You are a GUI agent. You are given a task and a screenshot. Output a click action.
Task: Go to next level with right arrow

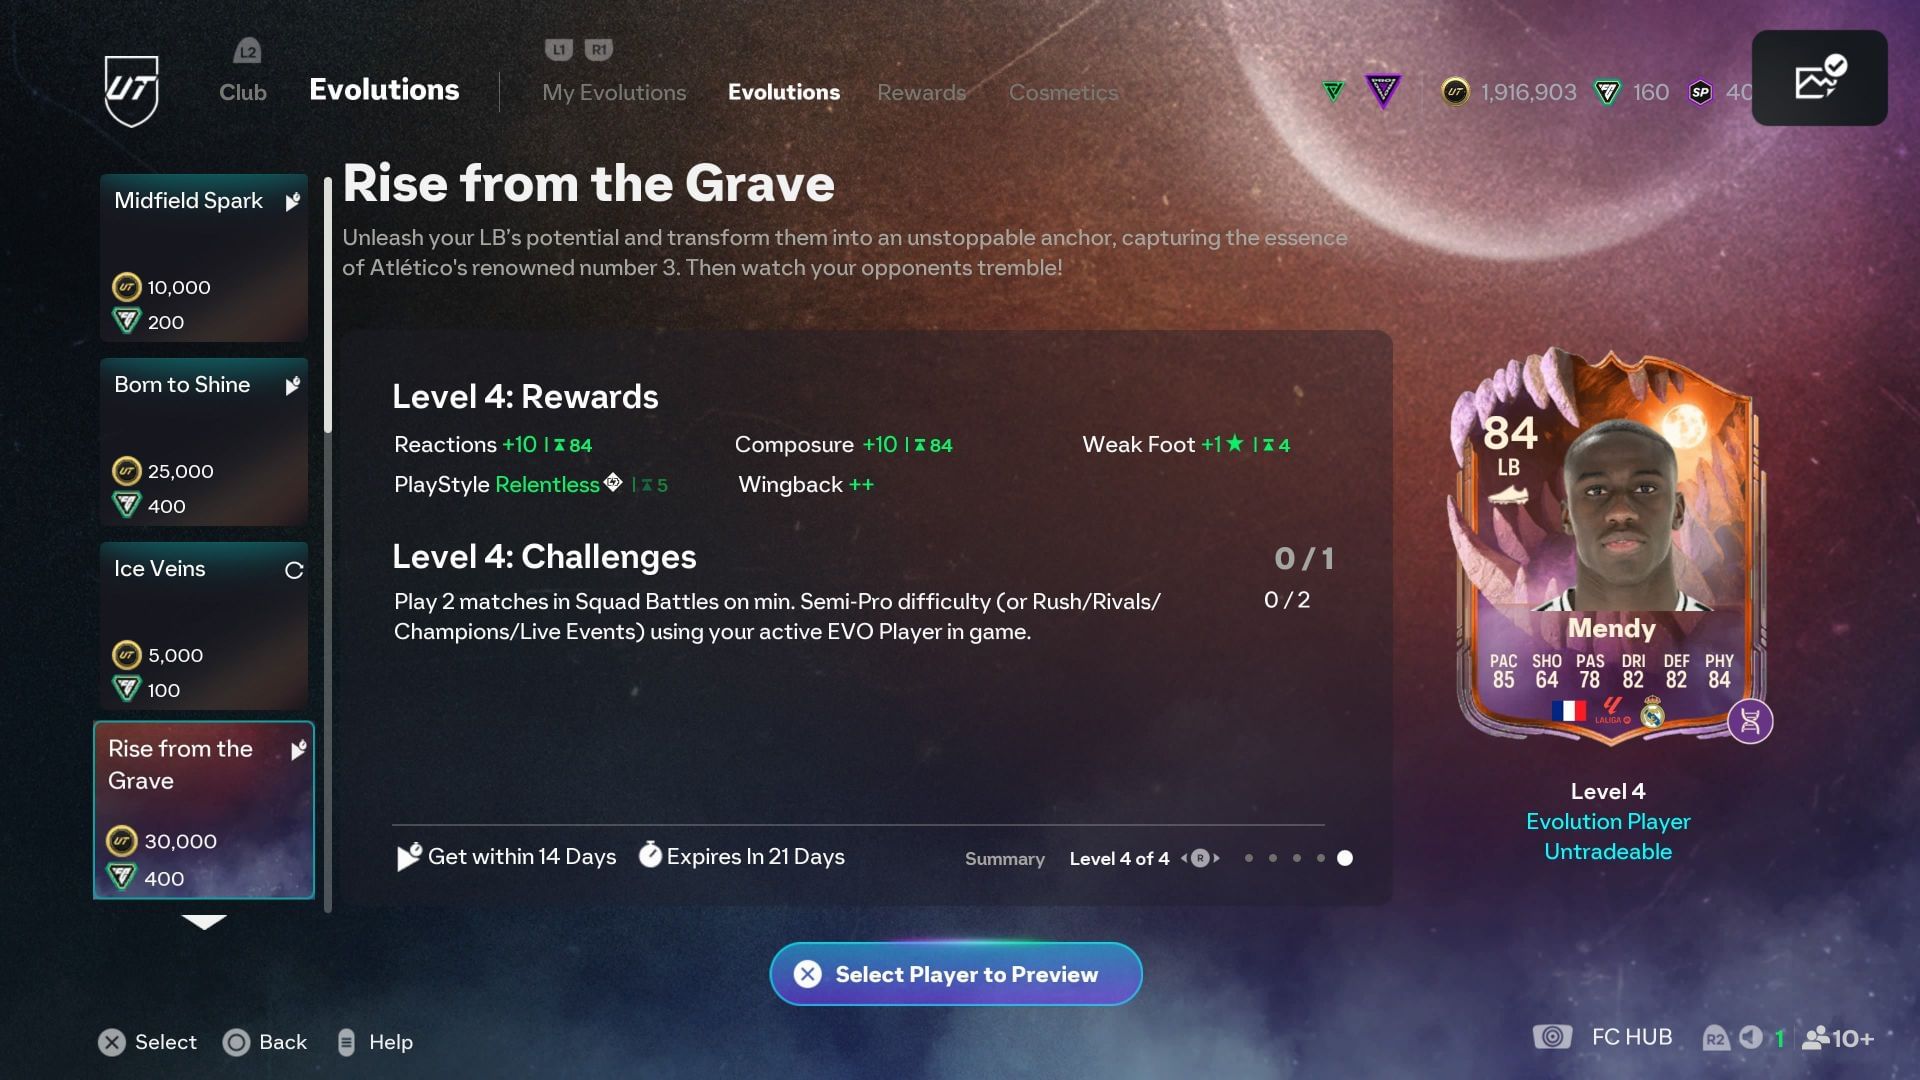[x=1216, y=858]
